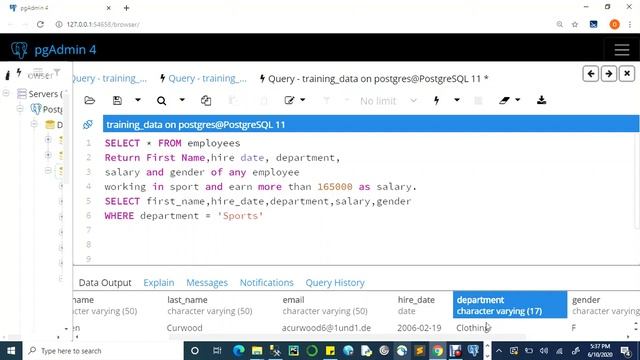Bookmark page with the star icon
The width and height of the screenshot is (640, 360).
coord(575,24)
